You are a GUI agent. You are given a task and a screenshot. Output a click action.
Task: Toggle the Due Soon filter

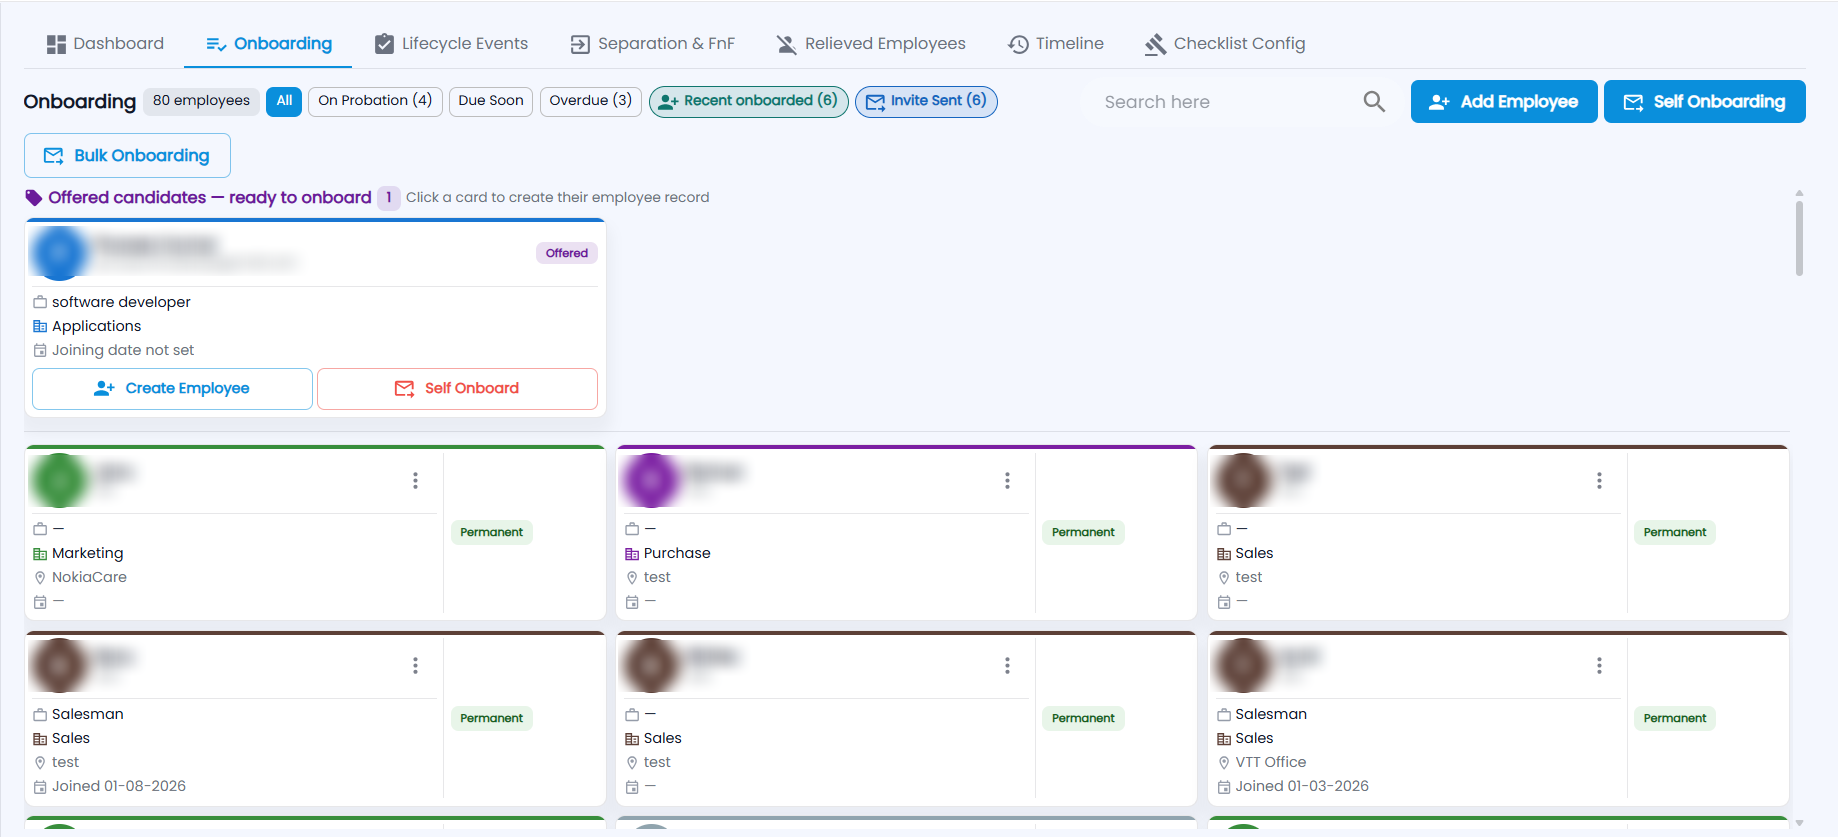coord(491,101)
